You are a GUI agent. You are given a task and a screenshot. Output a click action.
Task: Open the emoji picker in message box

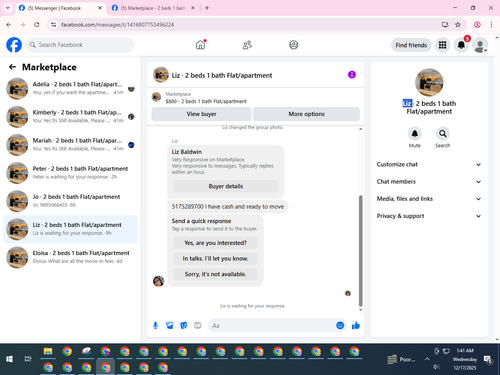(340, 325)
